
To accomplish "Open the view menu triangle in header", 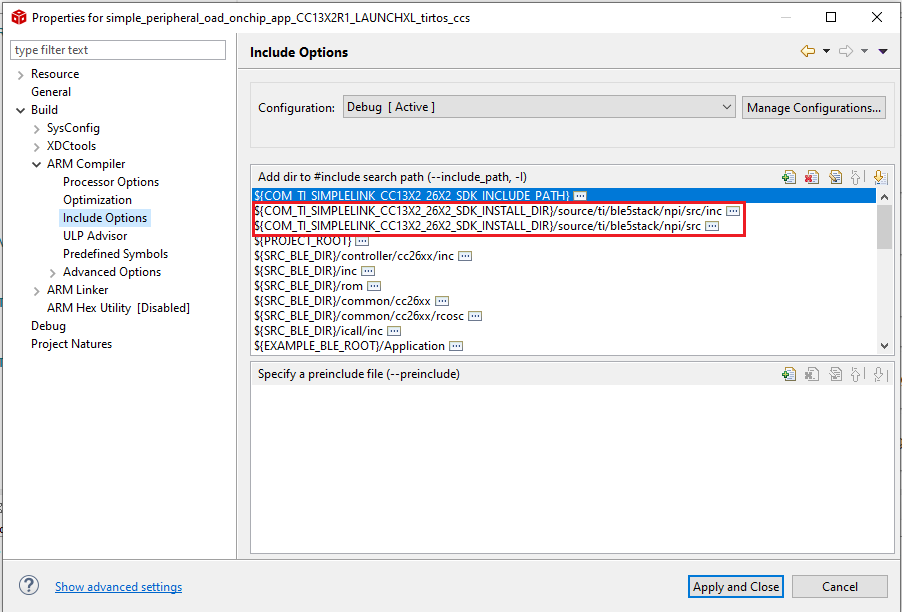I will (883, 51).
